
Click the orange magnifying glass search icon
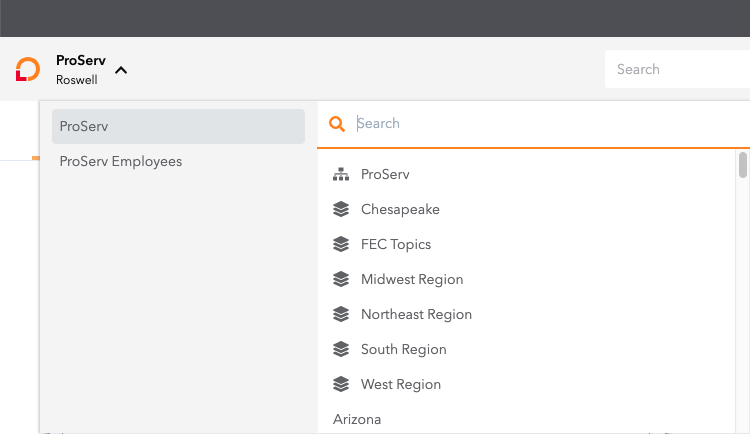[x=337, y=124]
